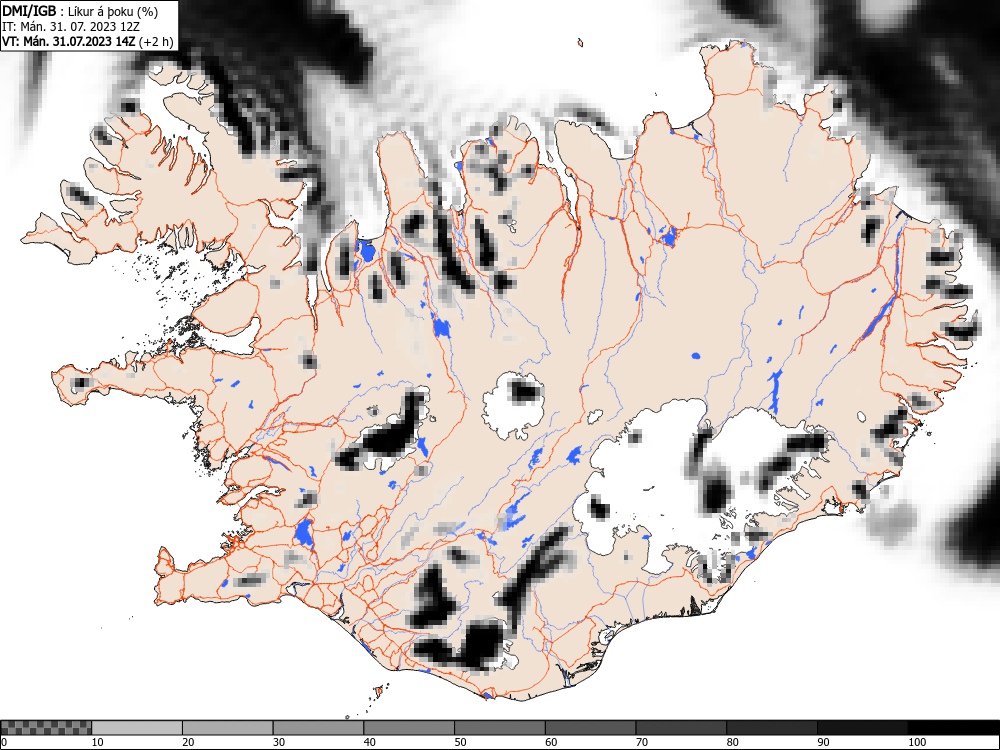Click the "10" label on the scale
1000x750 pixels.
click(98, 742)
